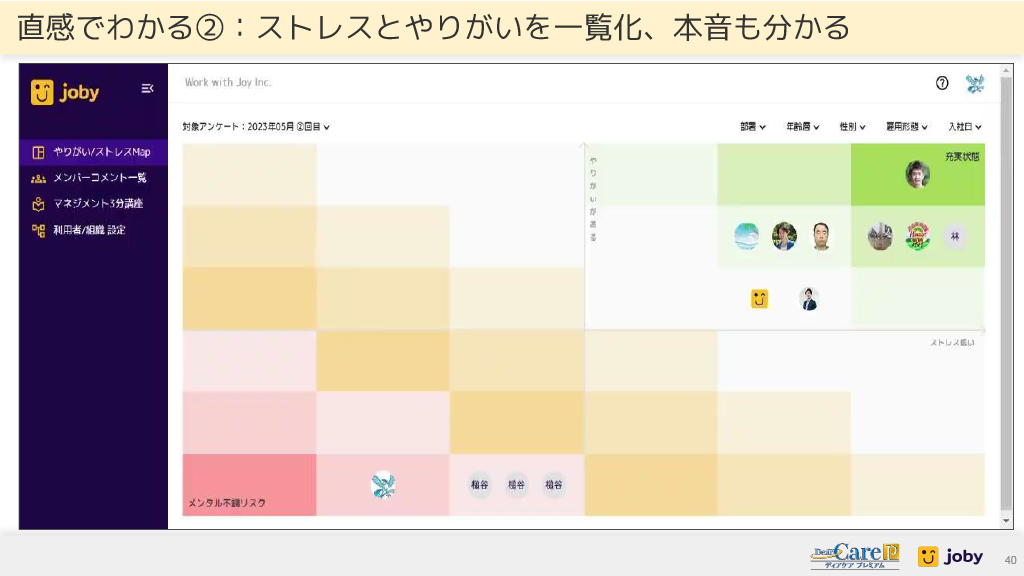The width and height of the screenshot is (1024, 576).
Task: Expand the 入社日 filter dropdown
Action: [965, 127]
